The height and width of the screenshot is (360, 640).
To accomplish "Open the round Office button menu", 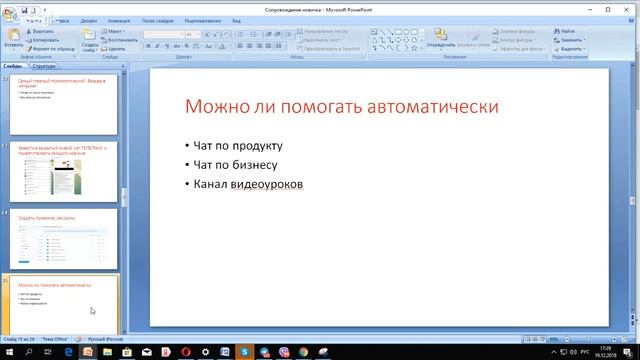I will (x=9, y=13).
